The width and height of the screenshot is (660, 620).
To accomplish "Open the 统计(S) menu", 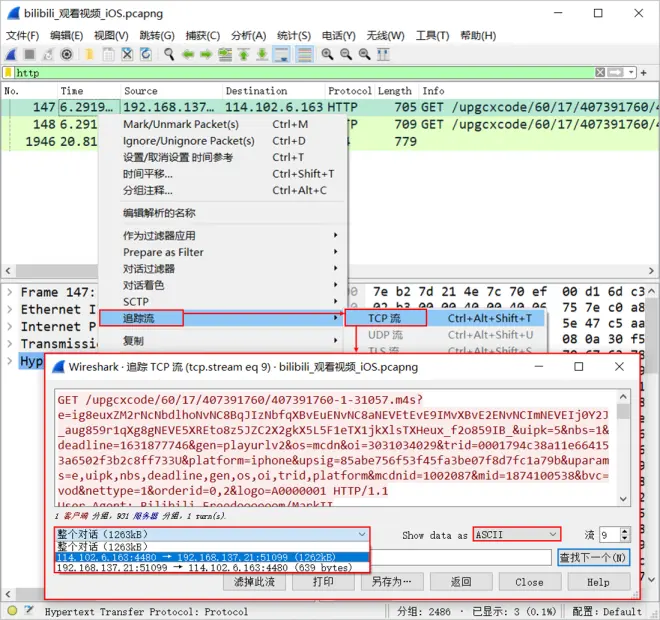I will 294,36.
